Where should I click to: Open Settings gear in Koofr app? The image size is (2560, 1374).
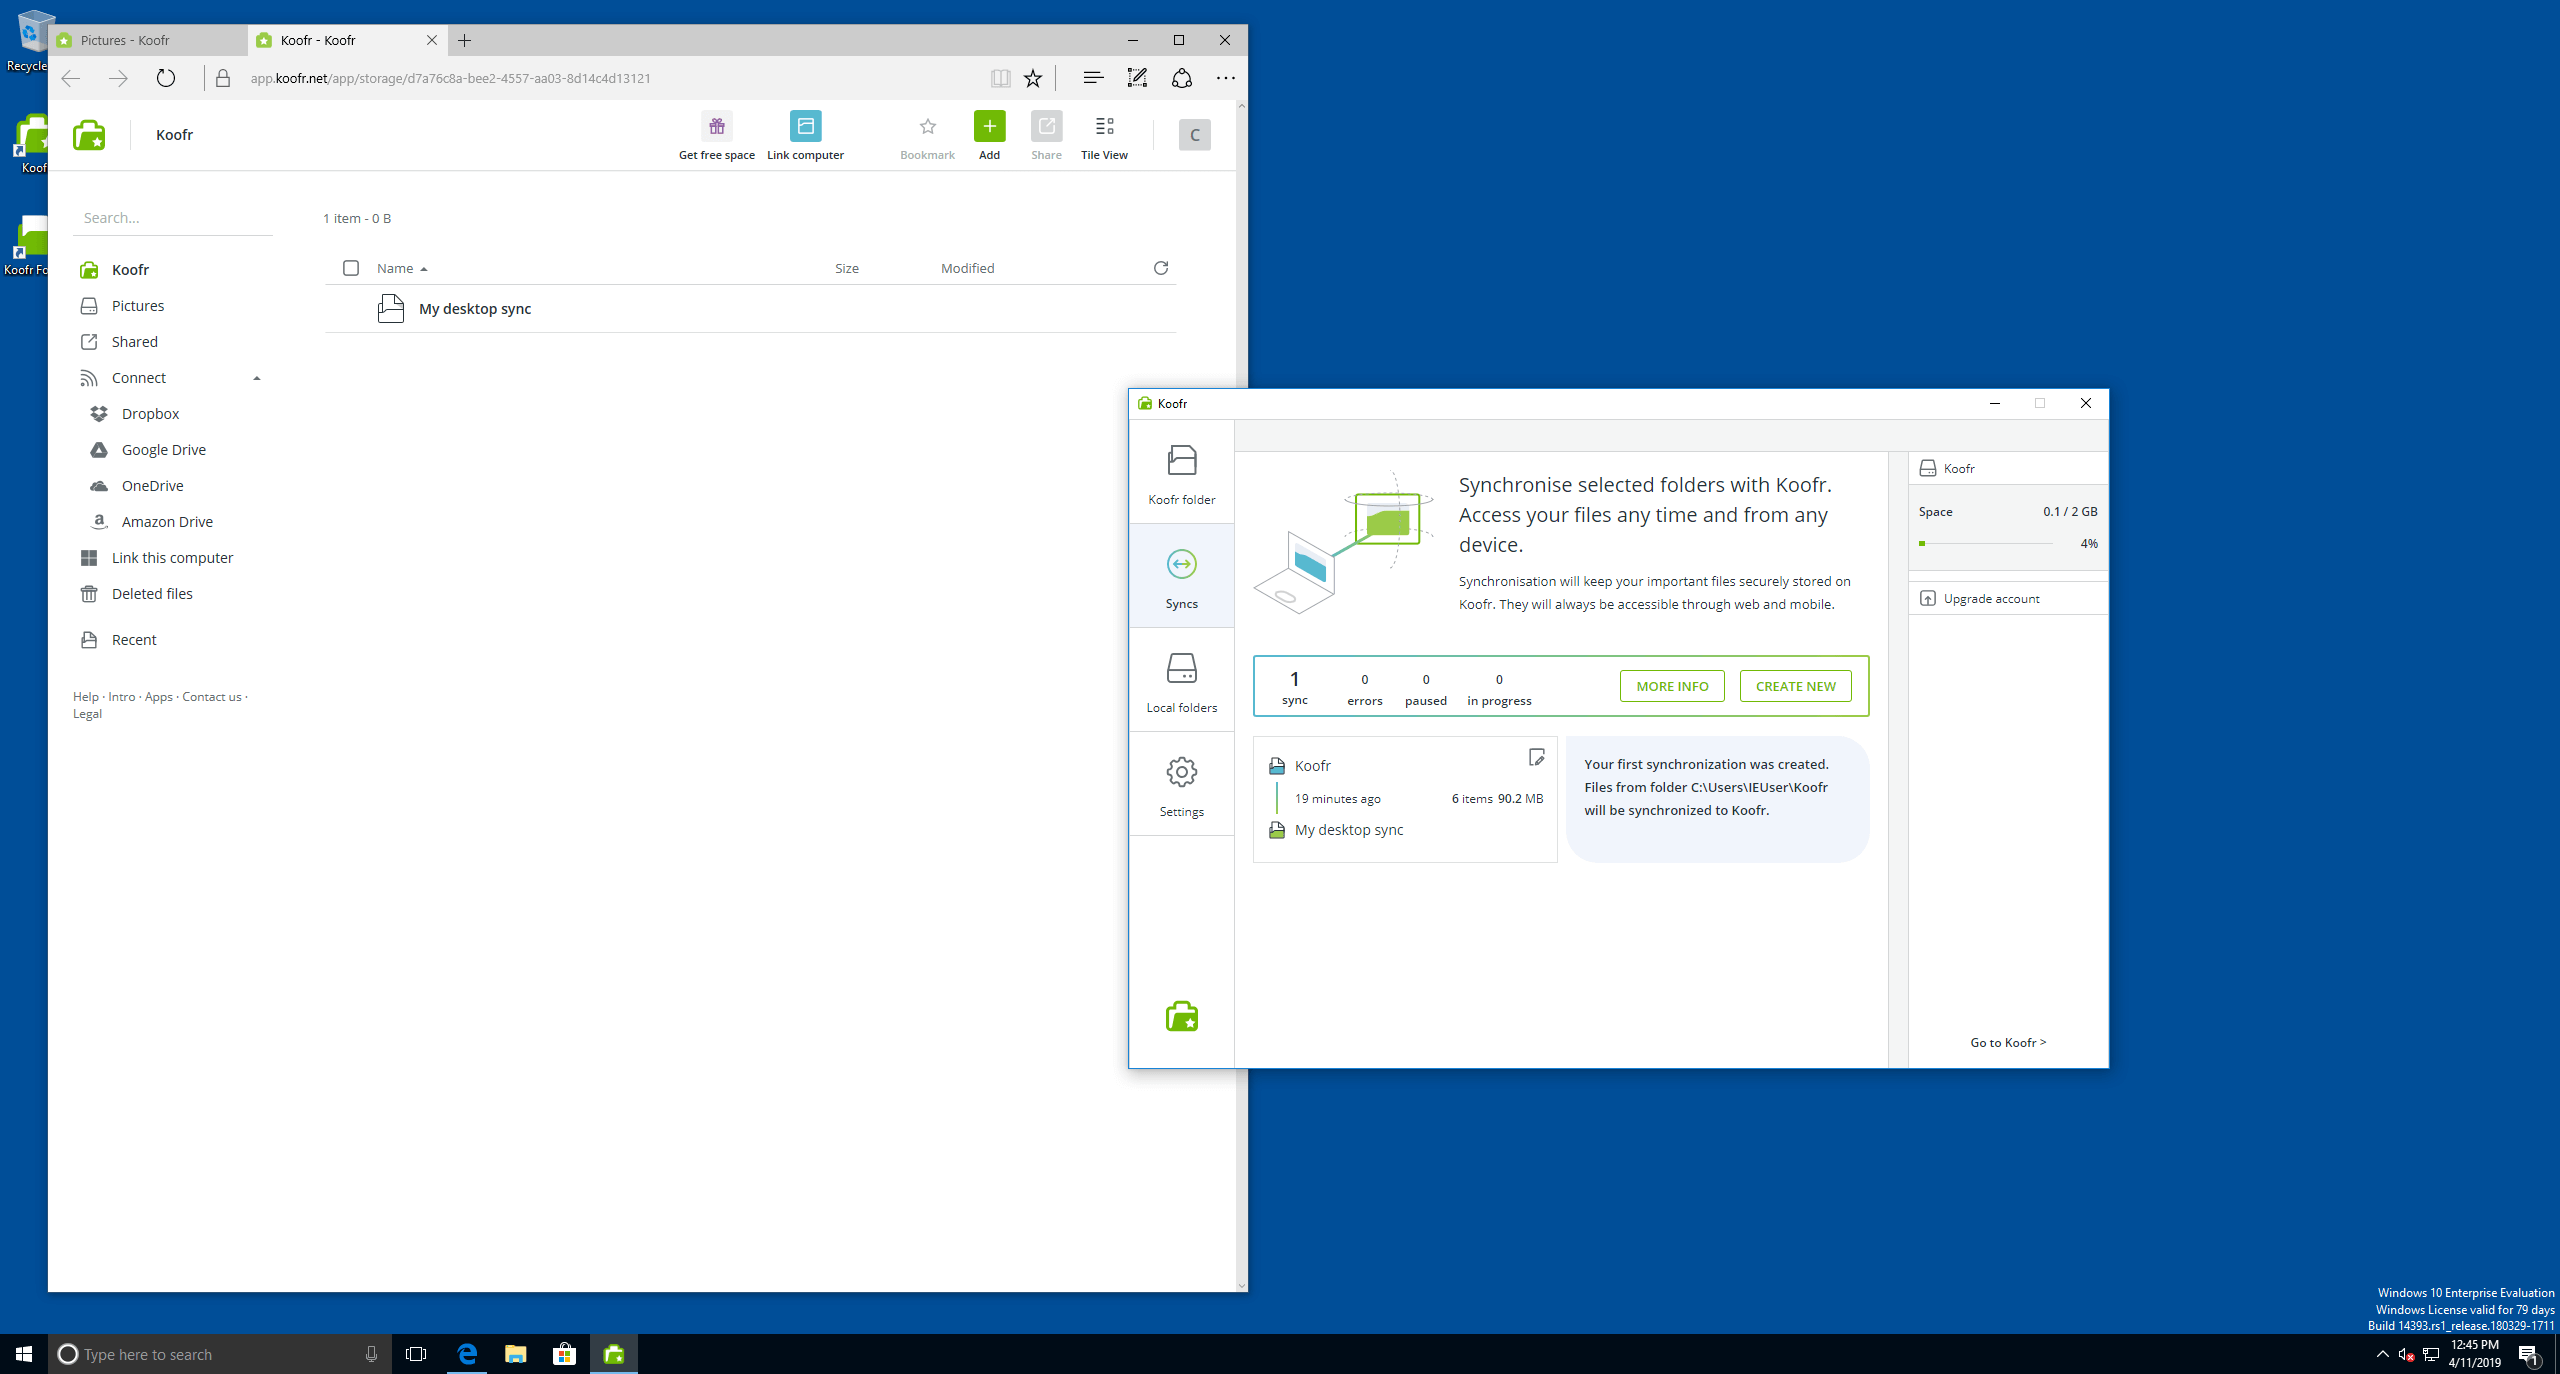(x=1181, y=786)
